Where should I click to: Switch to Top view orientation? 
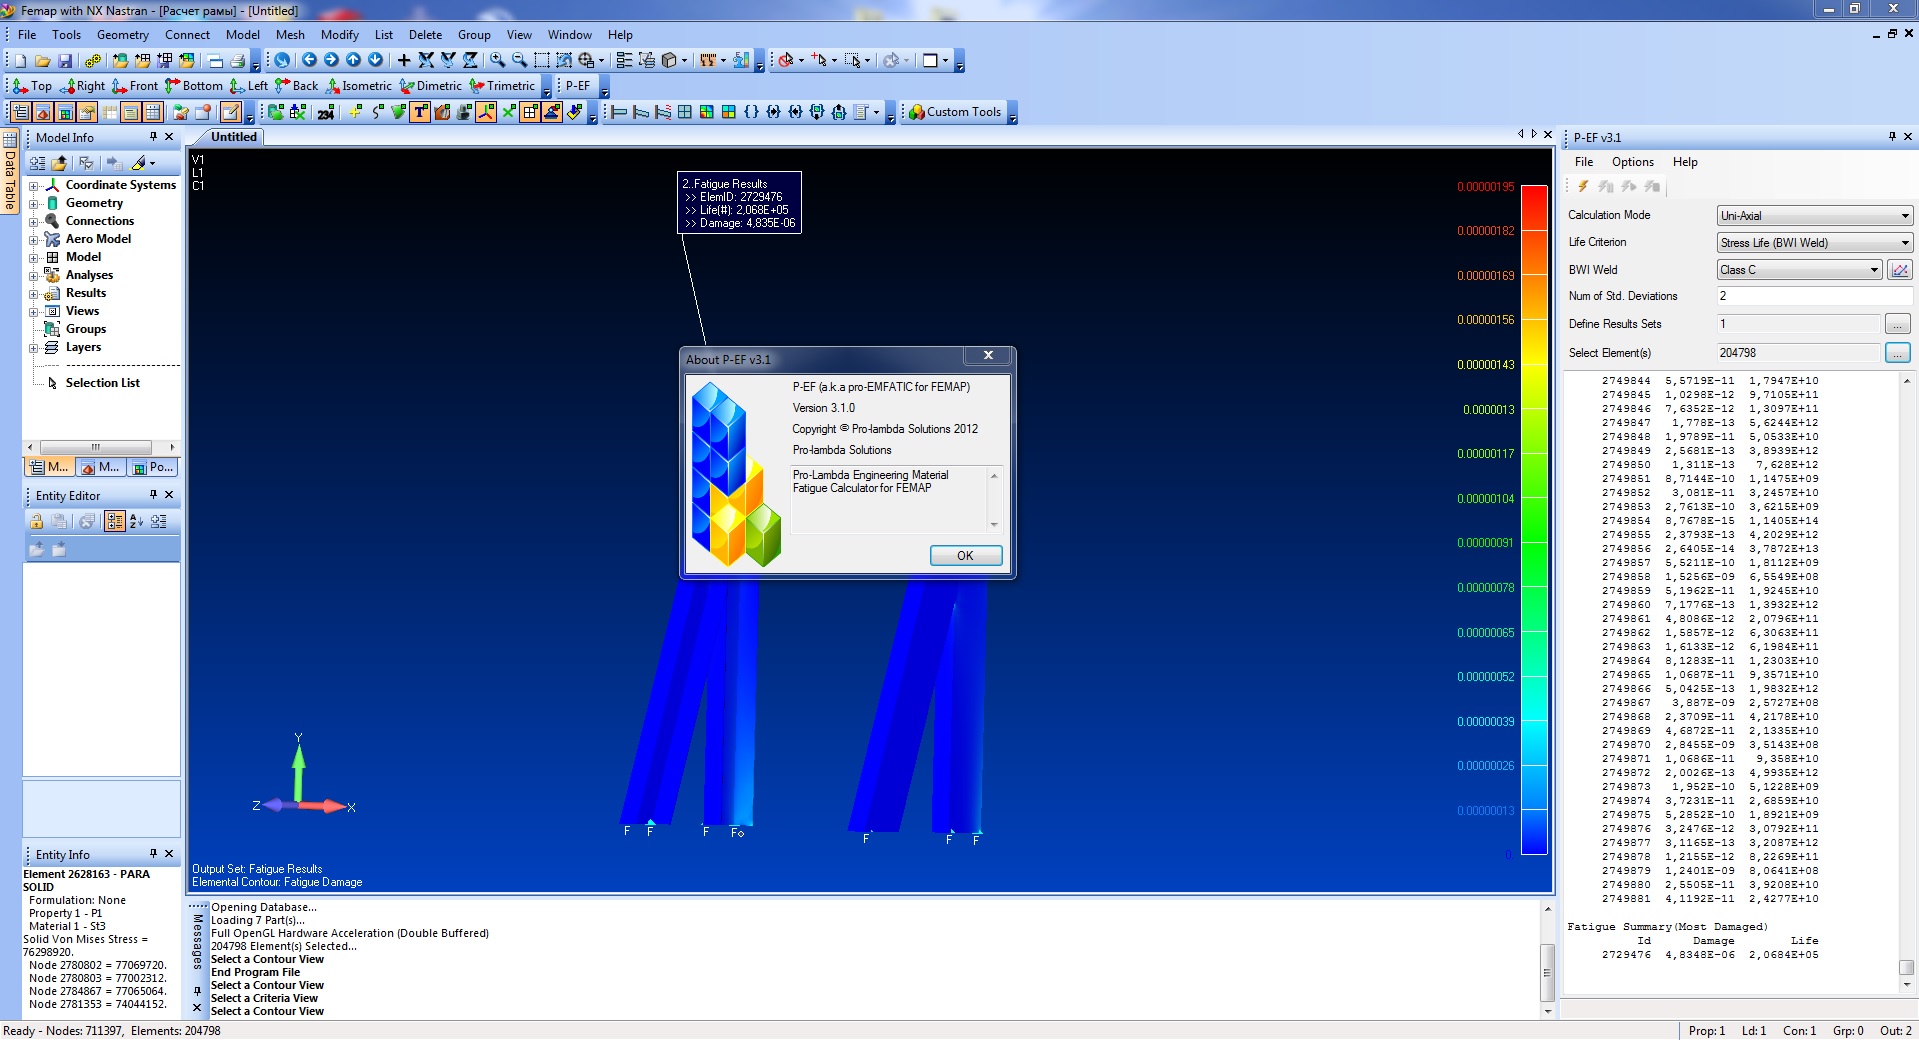[x=32, y=86]
